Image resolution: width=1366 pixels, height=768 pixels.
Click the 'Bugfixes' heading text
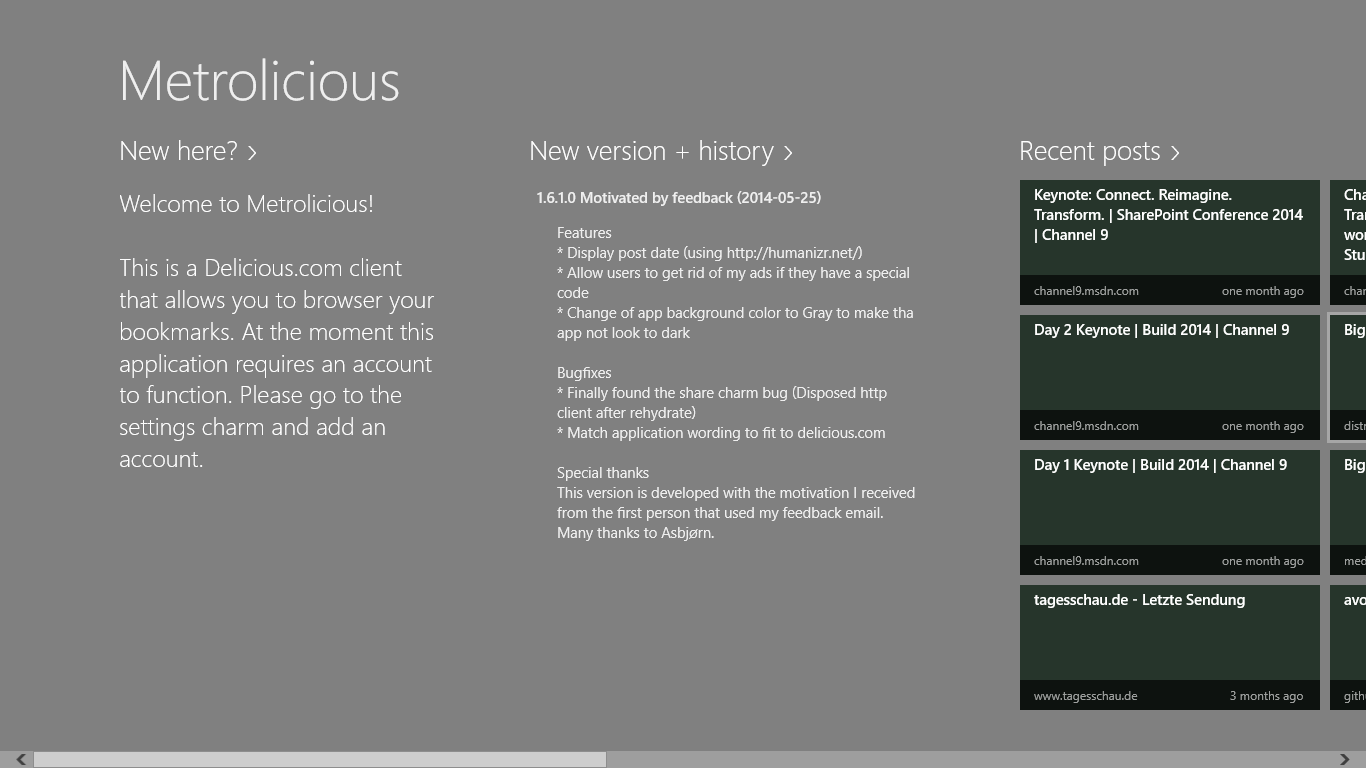(x=584, y=373)
